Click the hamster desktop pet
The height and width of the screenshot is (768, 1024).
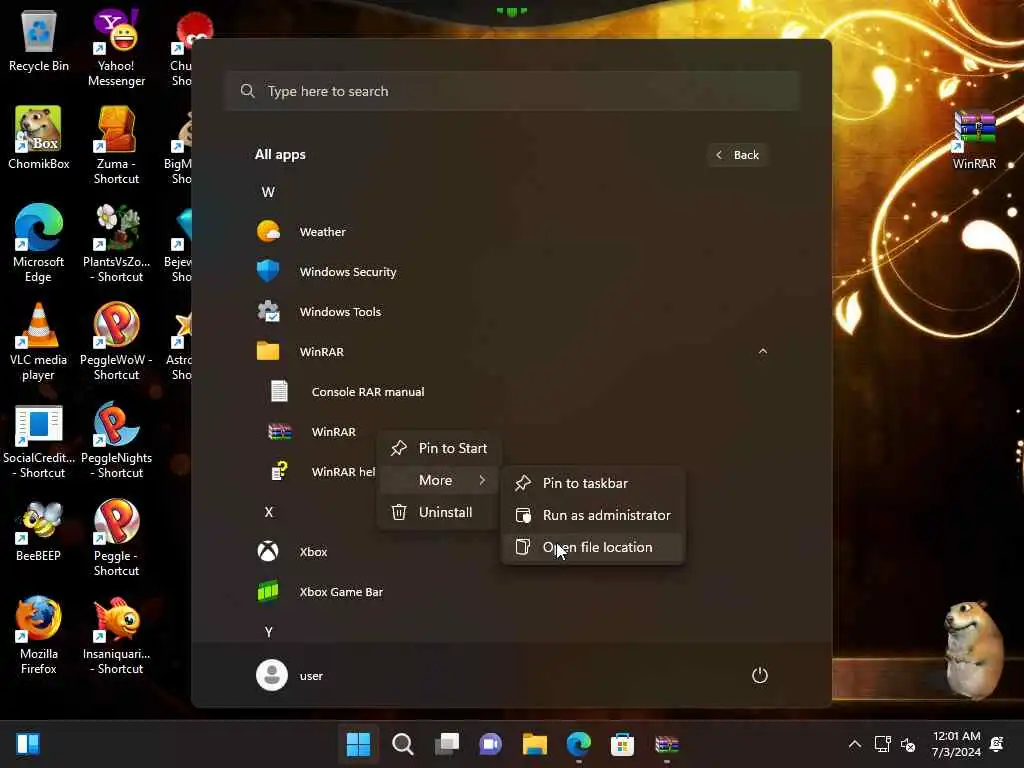[x=973, y=648]
